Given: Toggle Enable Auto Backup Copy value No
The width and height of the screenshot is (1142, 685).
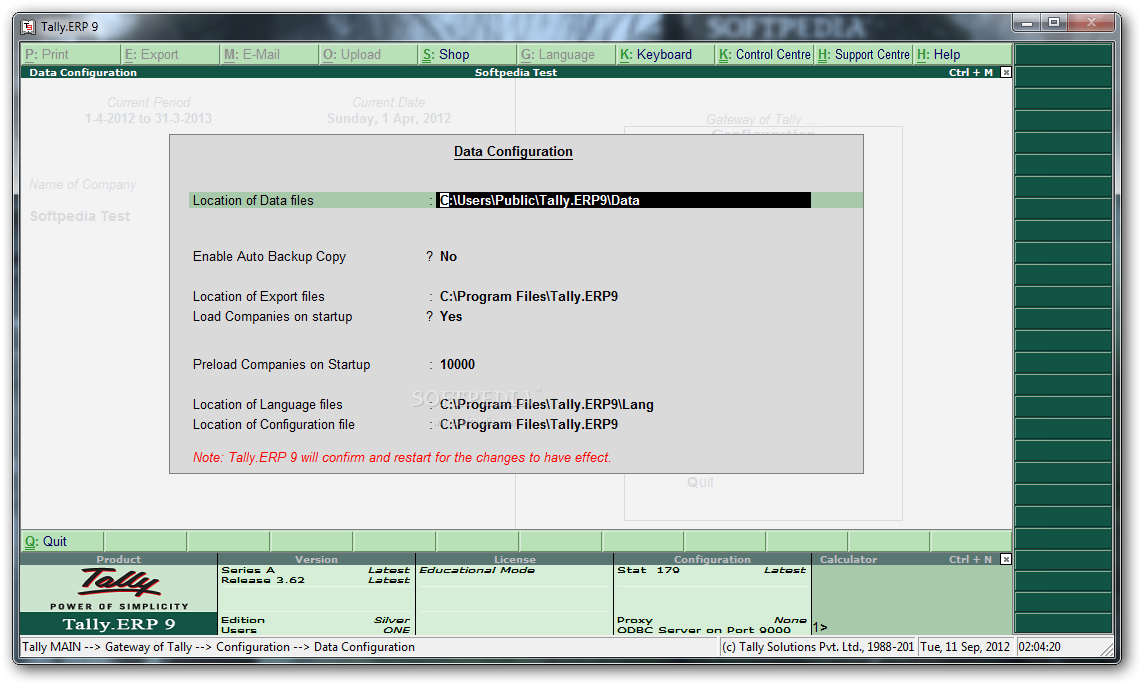Looking at the screenshot, I should coord(448,256).
